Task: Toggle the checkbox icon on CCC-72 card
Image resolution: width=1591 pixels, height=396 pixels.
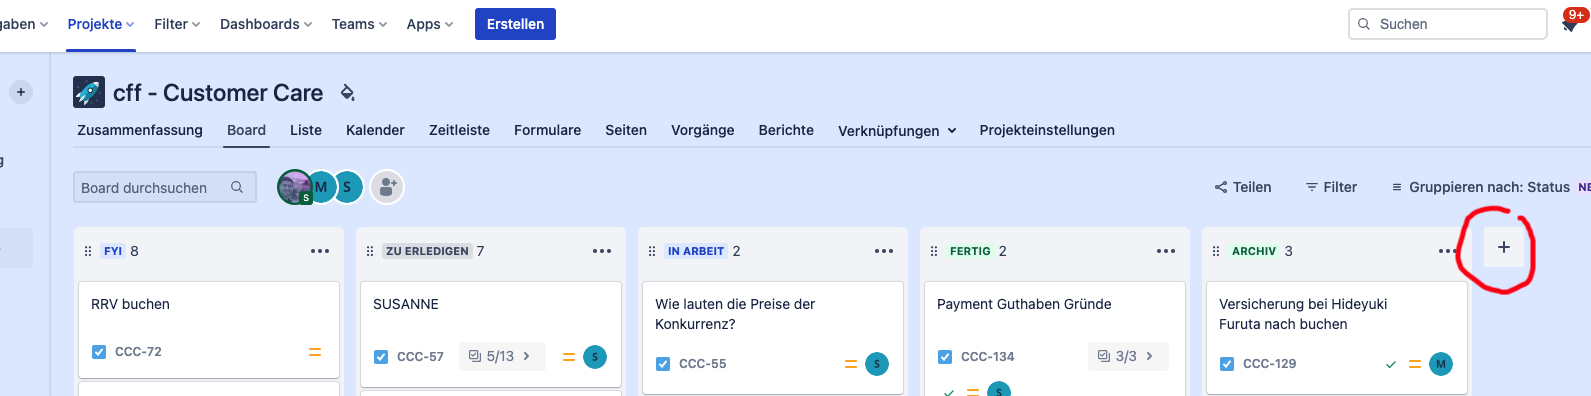Action: coord(99,352)
